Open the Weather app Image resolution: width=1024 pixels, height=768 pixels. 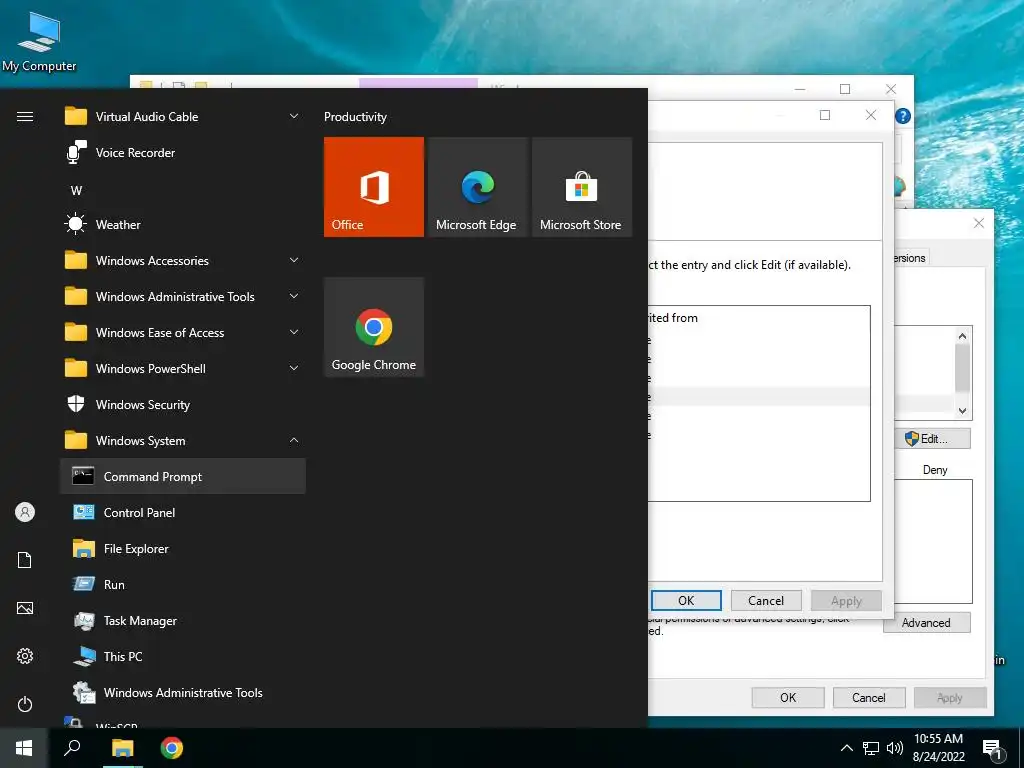click(183, 225)
